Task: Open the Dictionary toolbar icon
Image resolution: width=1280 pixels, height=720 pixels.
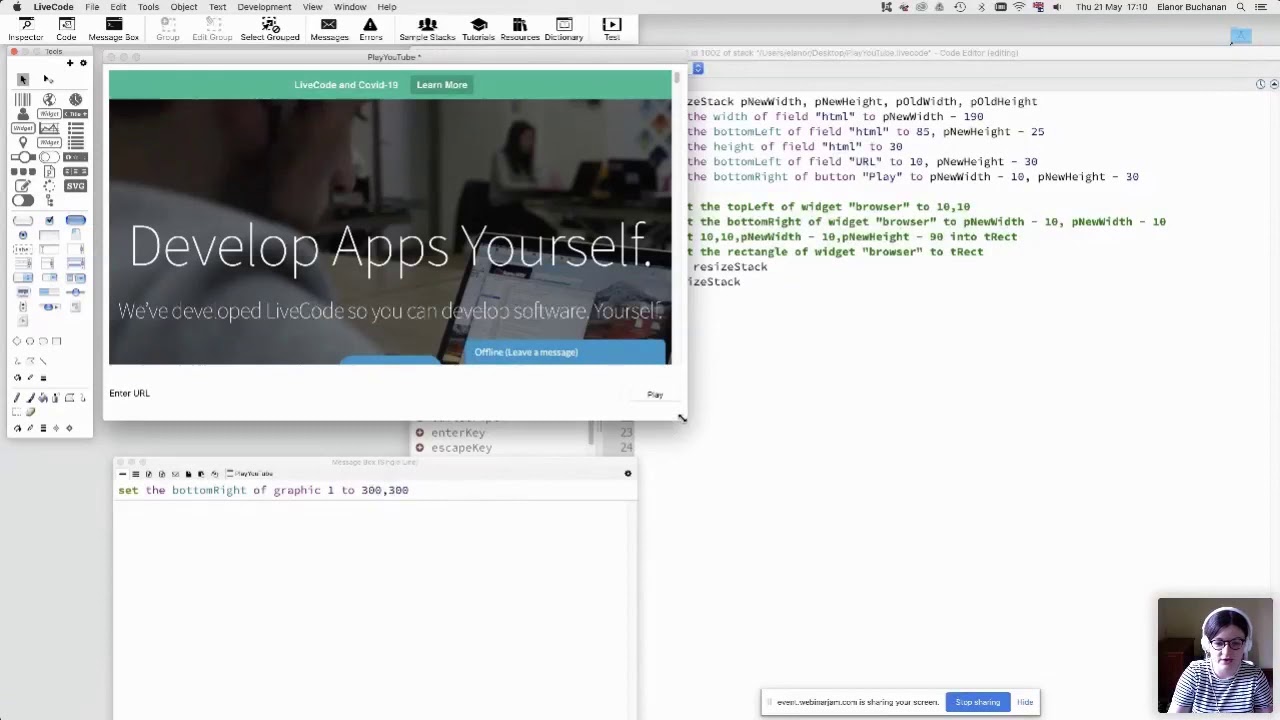Action: (564, 29)
